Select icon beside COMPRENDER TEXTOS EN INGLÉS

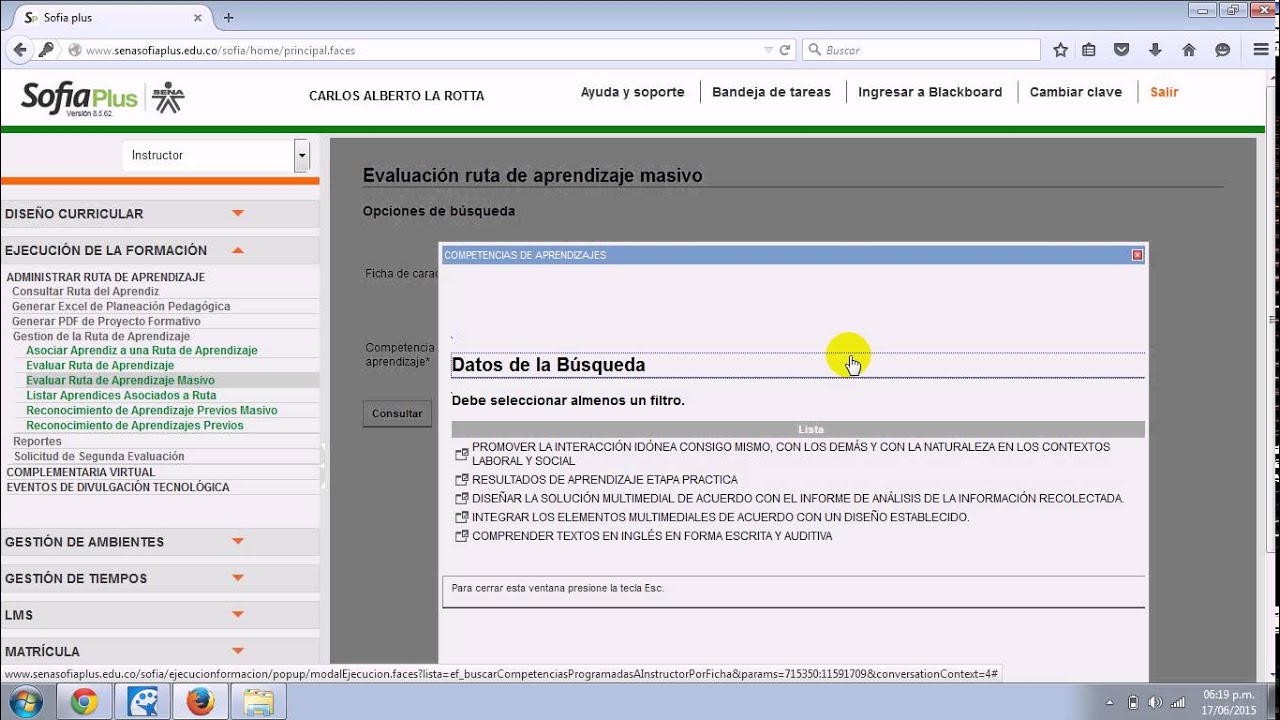point(461,536)
